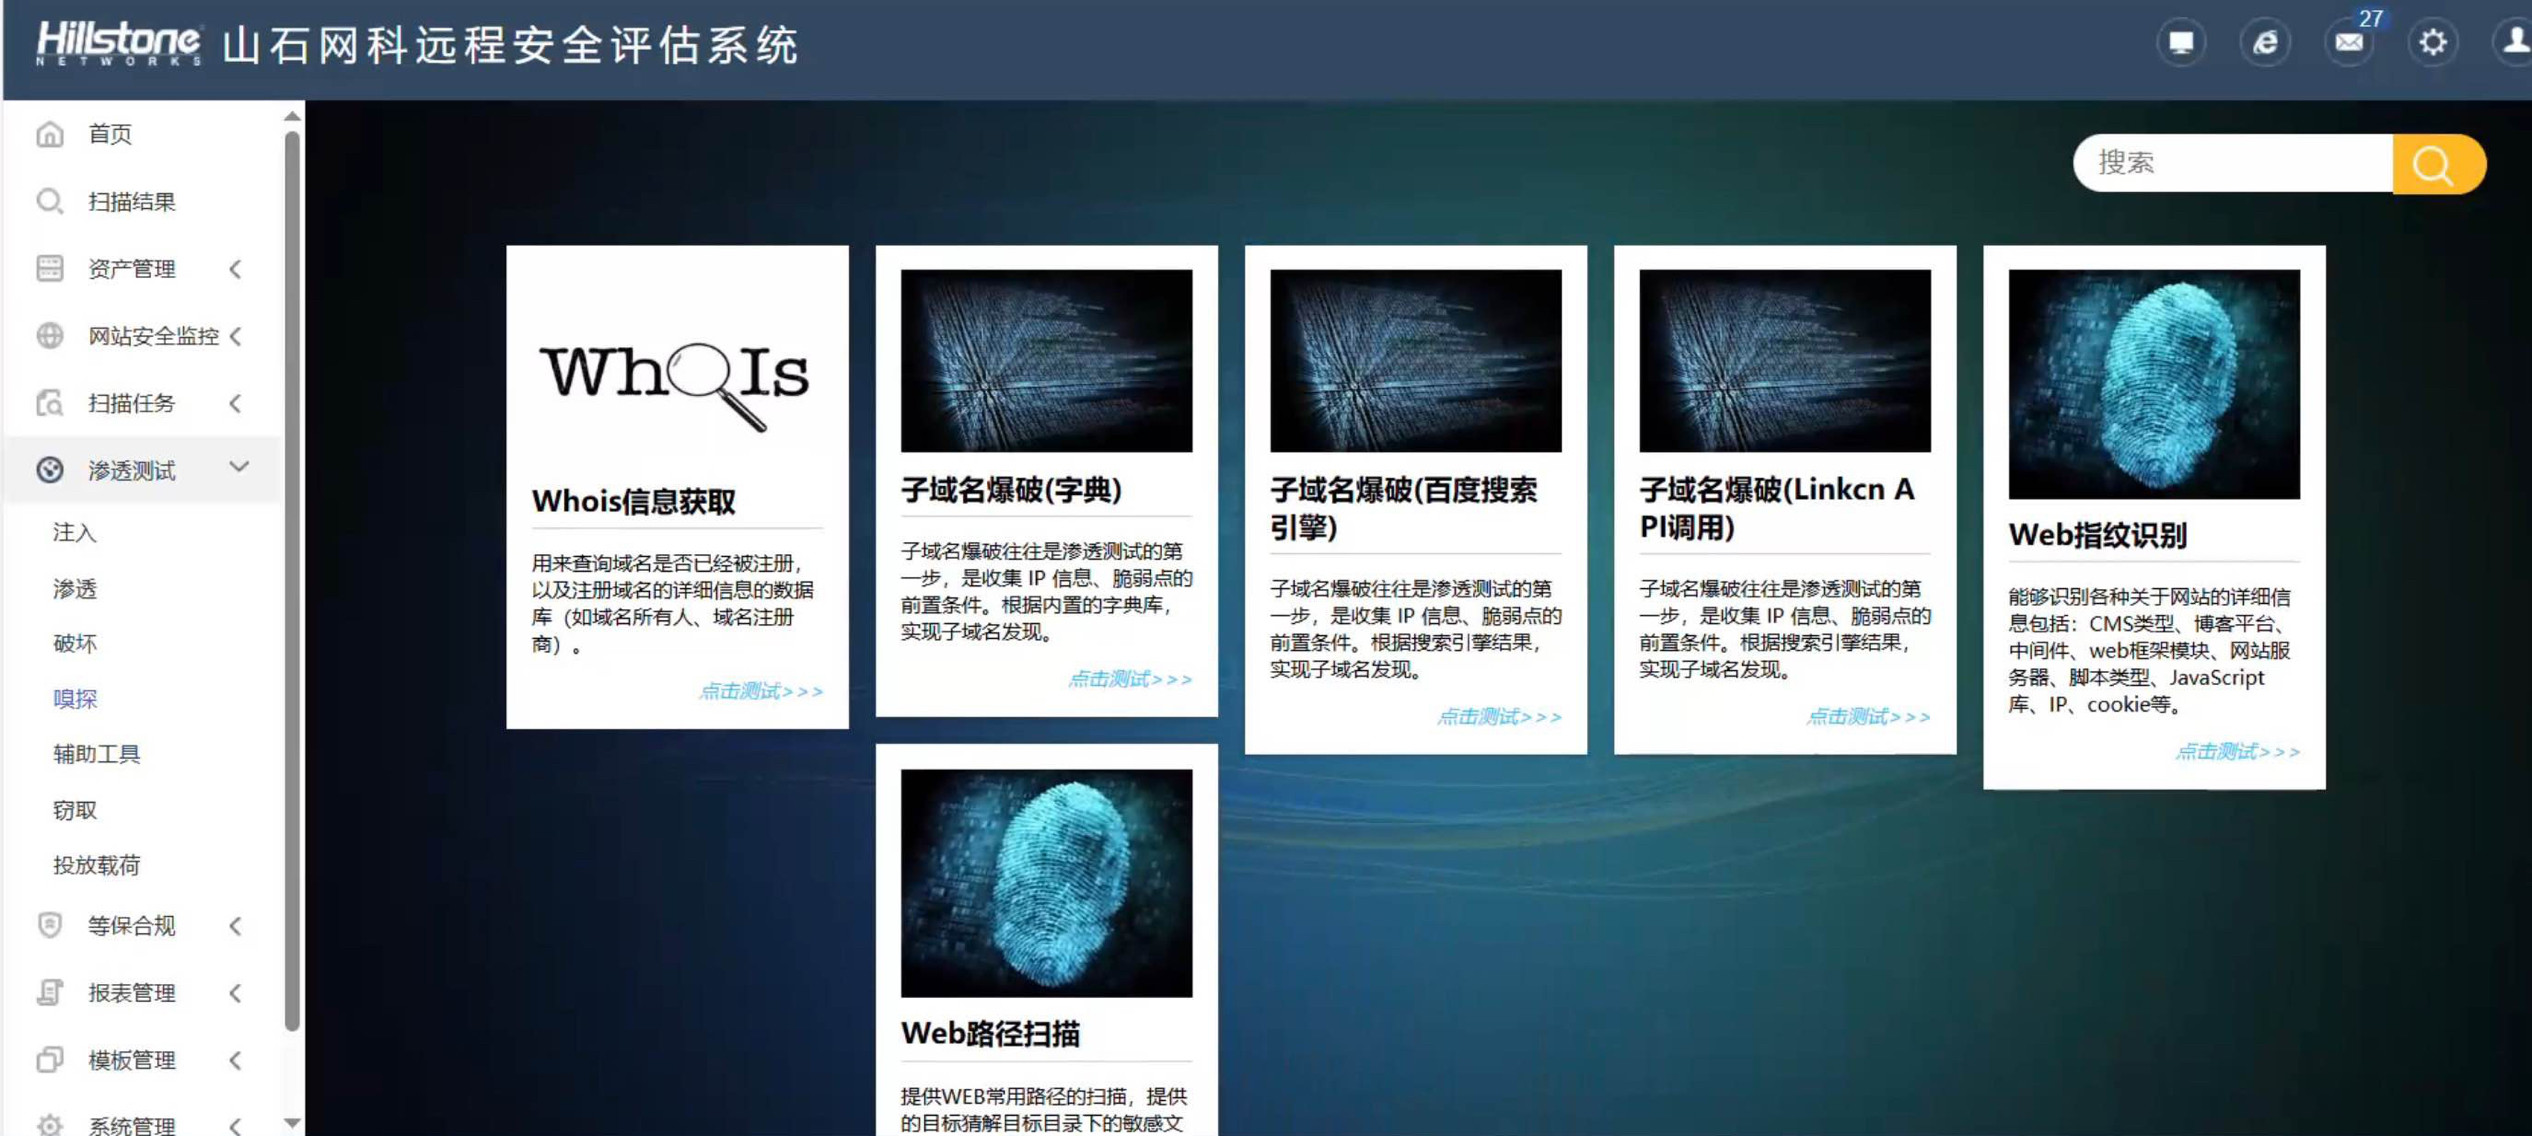Expand the 资产管理 section chevron
Screen dimensions: 2532x1136
236,268
